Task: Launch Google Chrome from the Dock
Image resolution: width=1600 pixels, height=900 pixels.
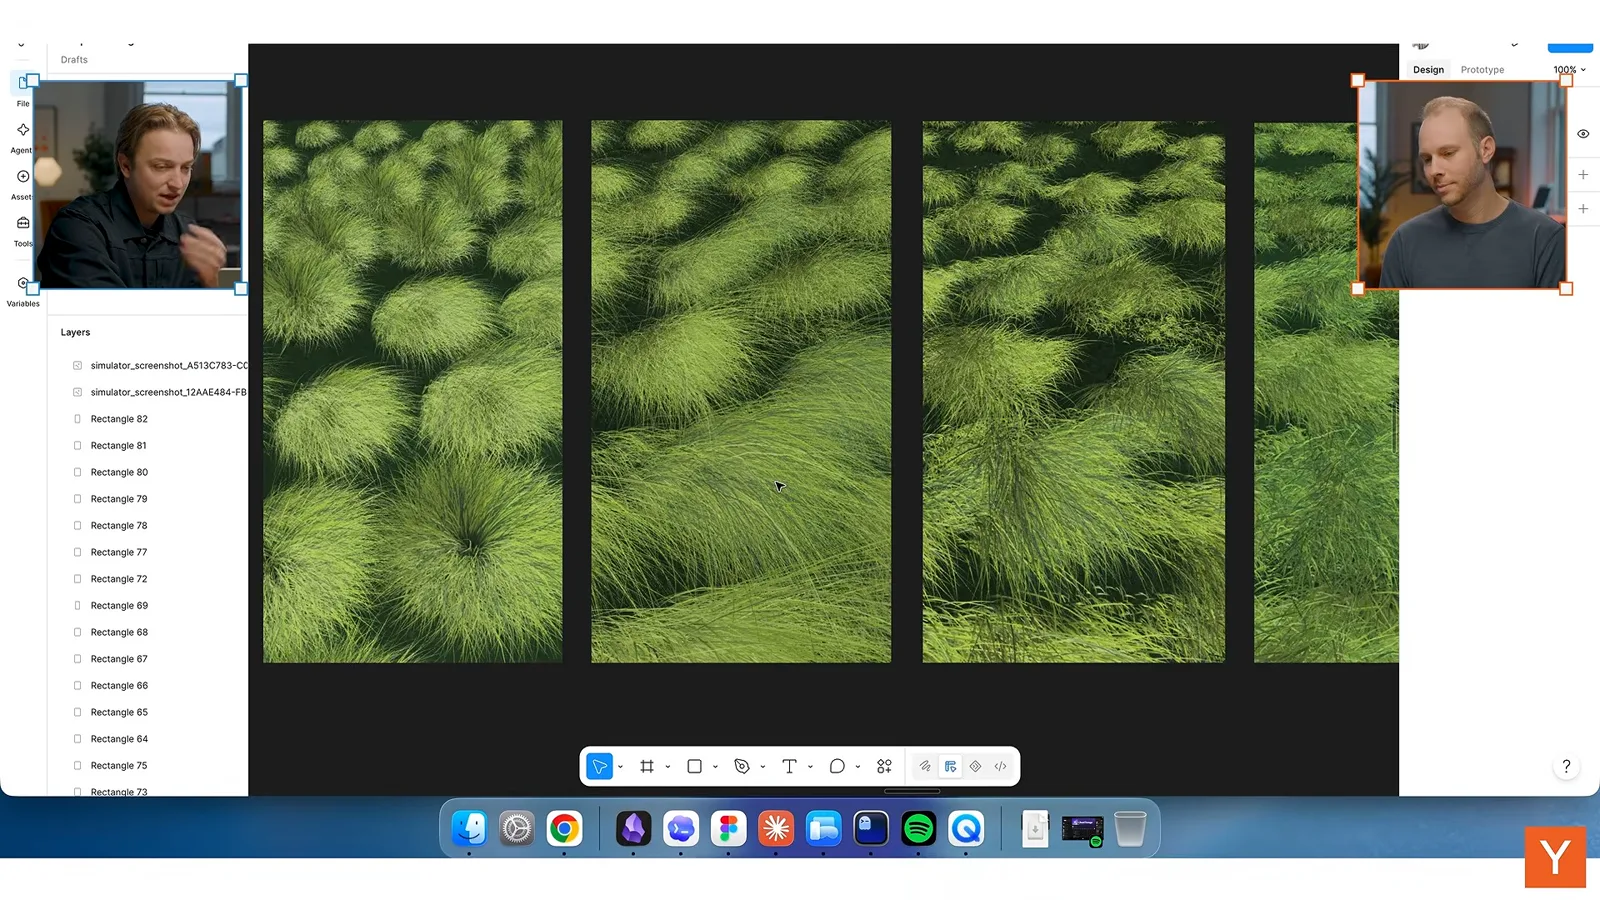Action: [x=564, y=828]
